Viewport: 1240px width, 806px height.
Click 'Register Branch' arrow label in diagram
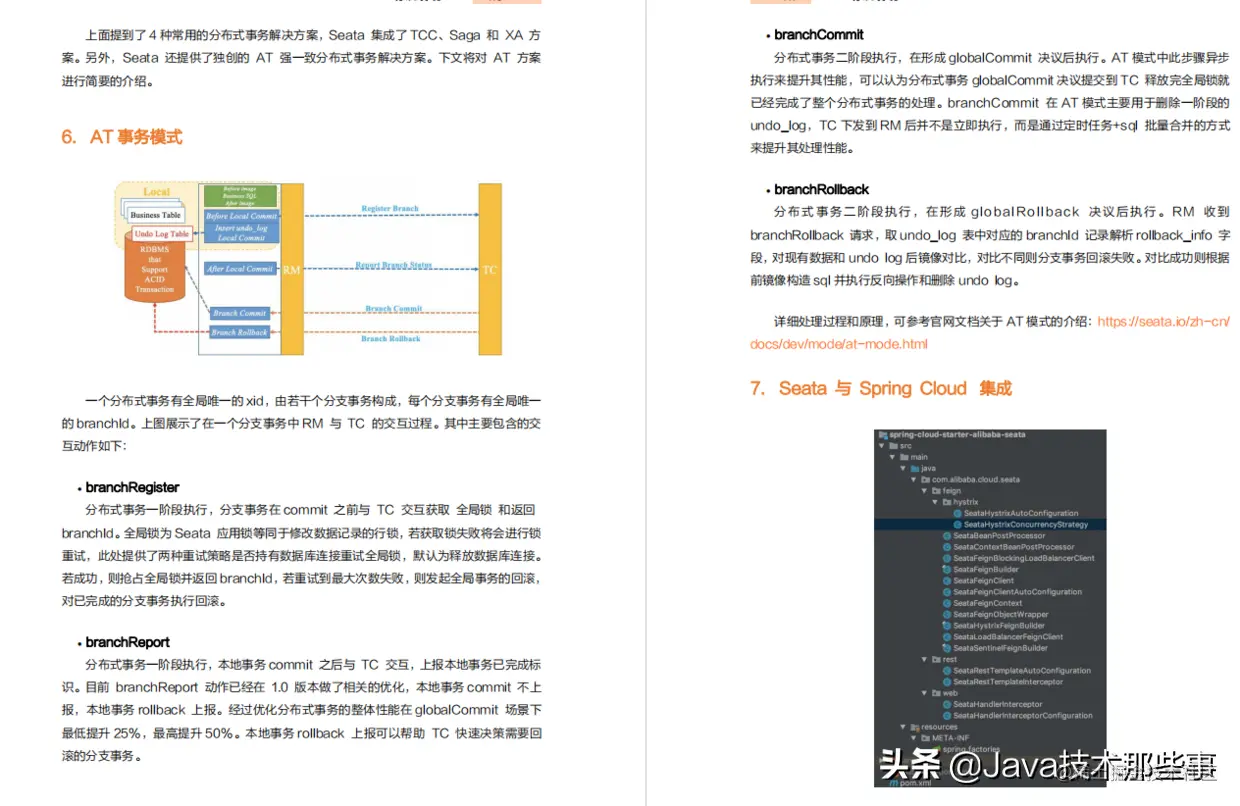(x=390, y=208)
